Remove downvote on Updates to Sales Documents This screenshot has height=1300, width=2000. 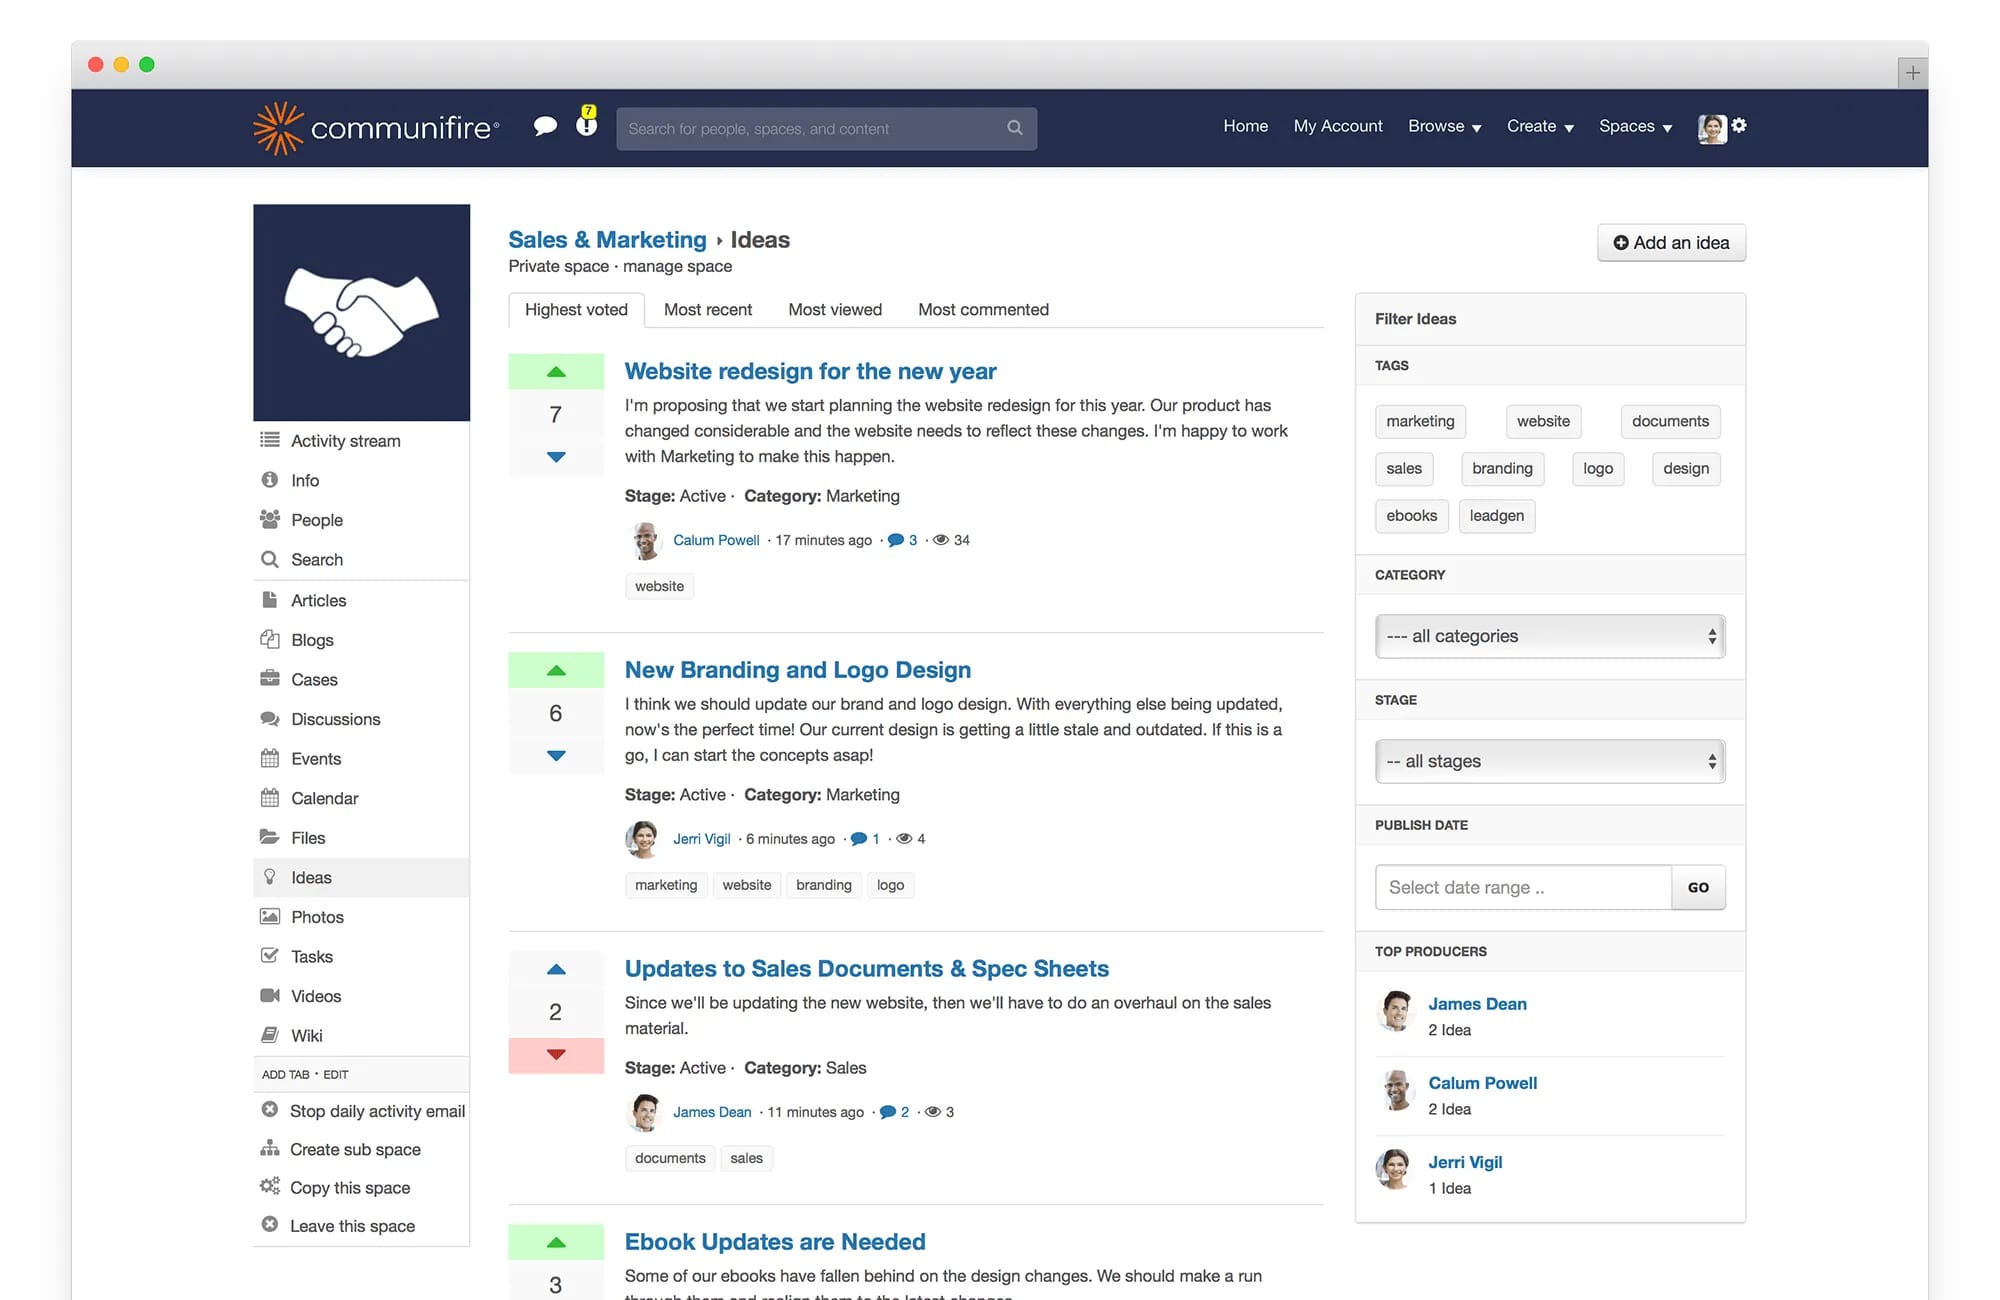556,1055
